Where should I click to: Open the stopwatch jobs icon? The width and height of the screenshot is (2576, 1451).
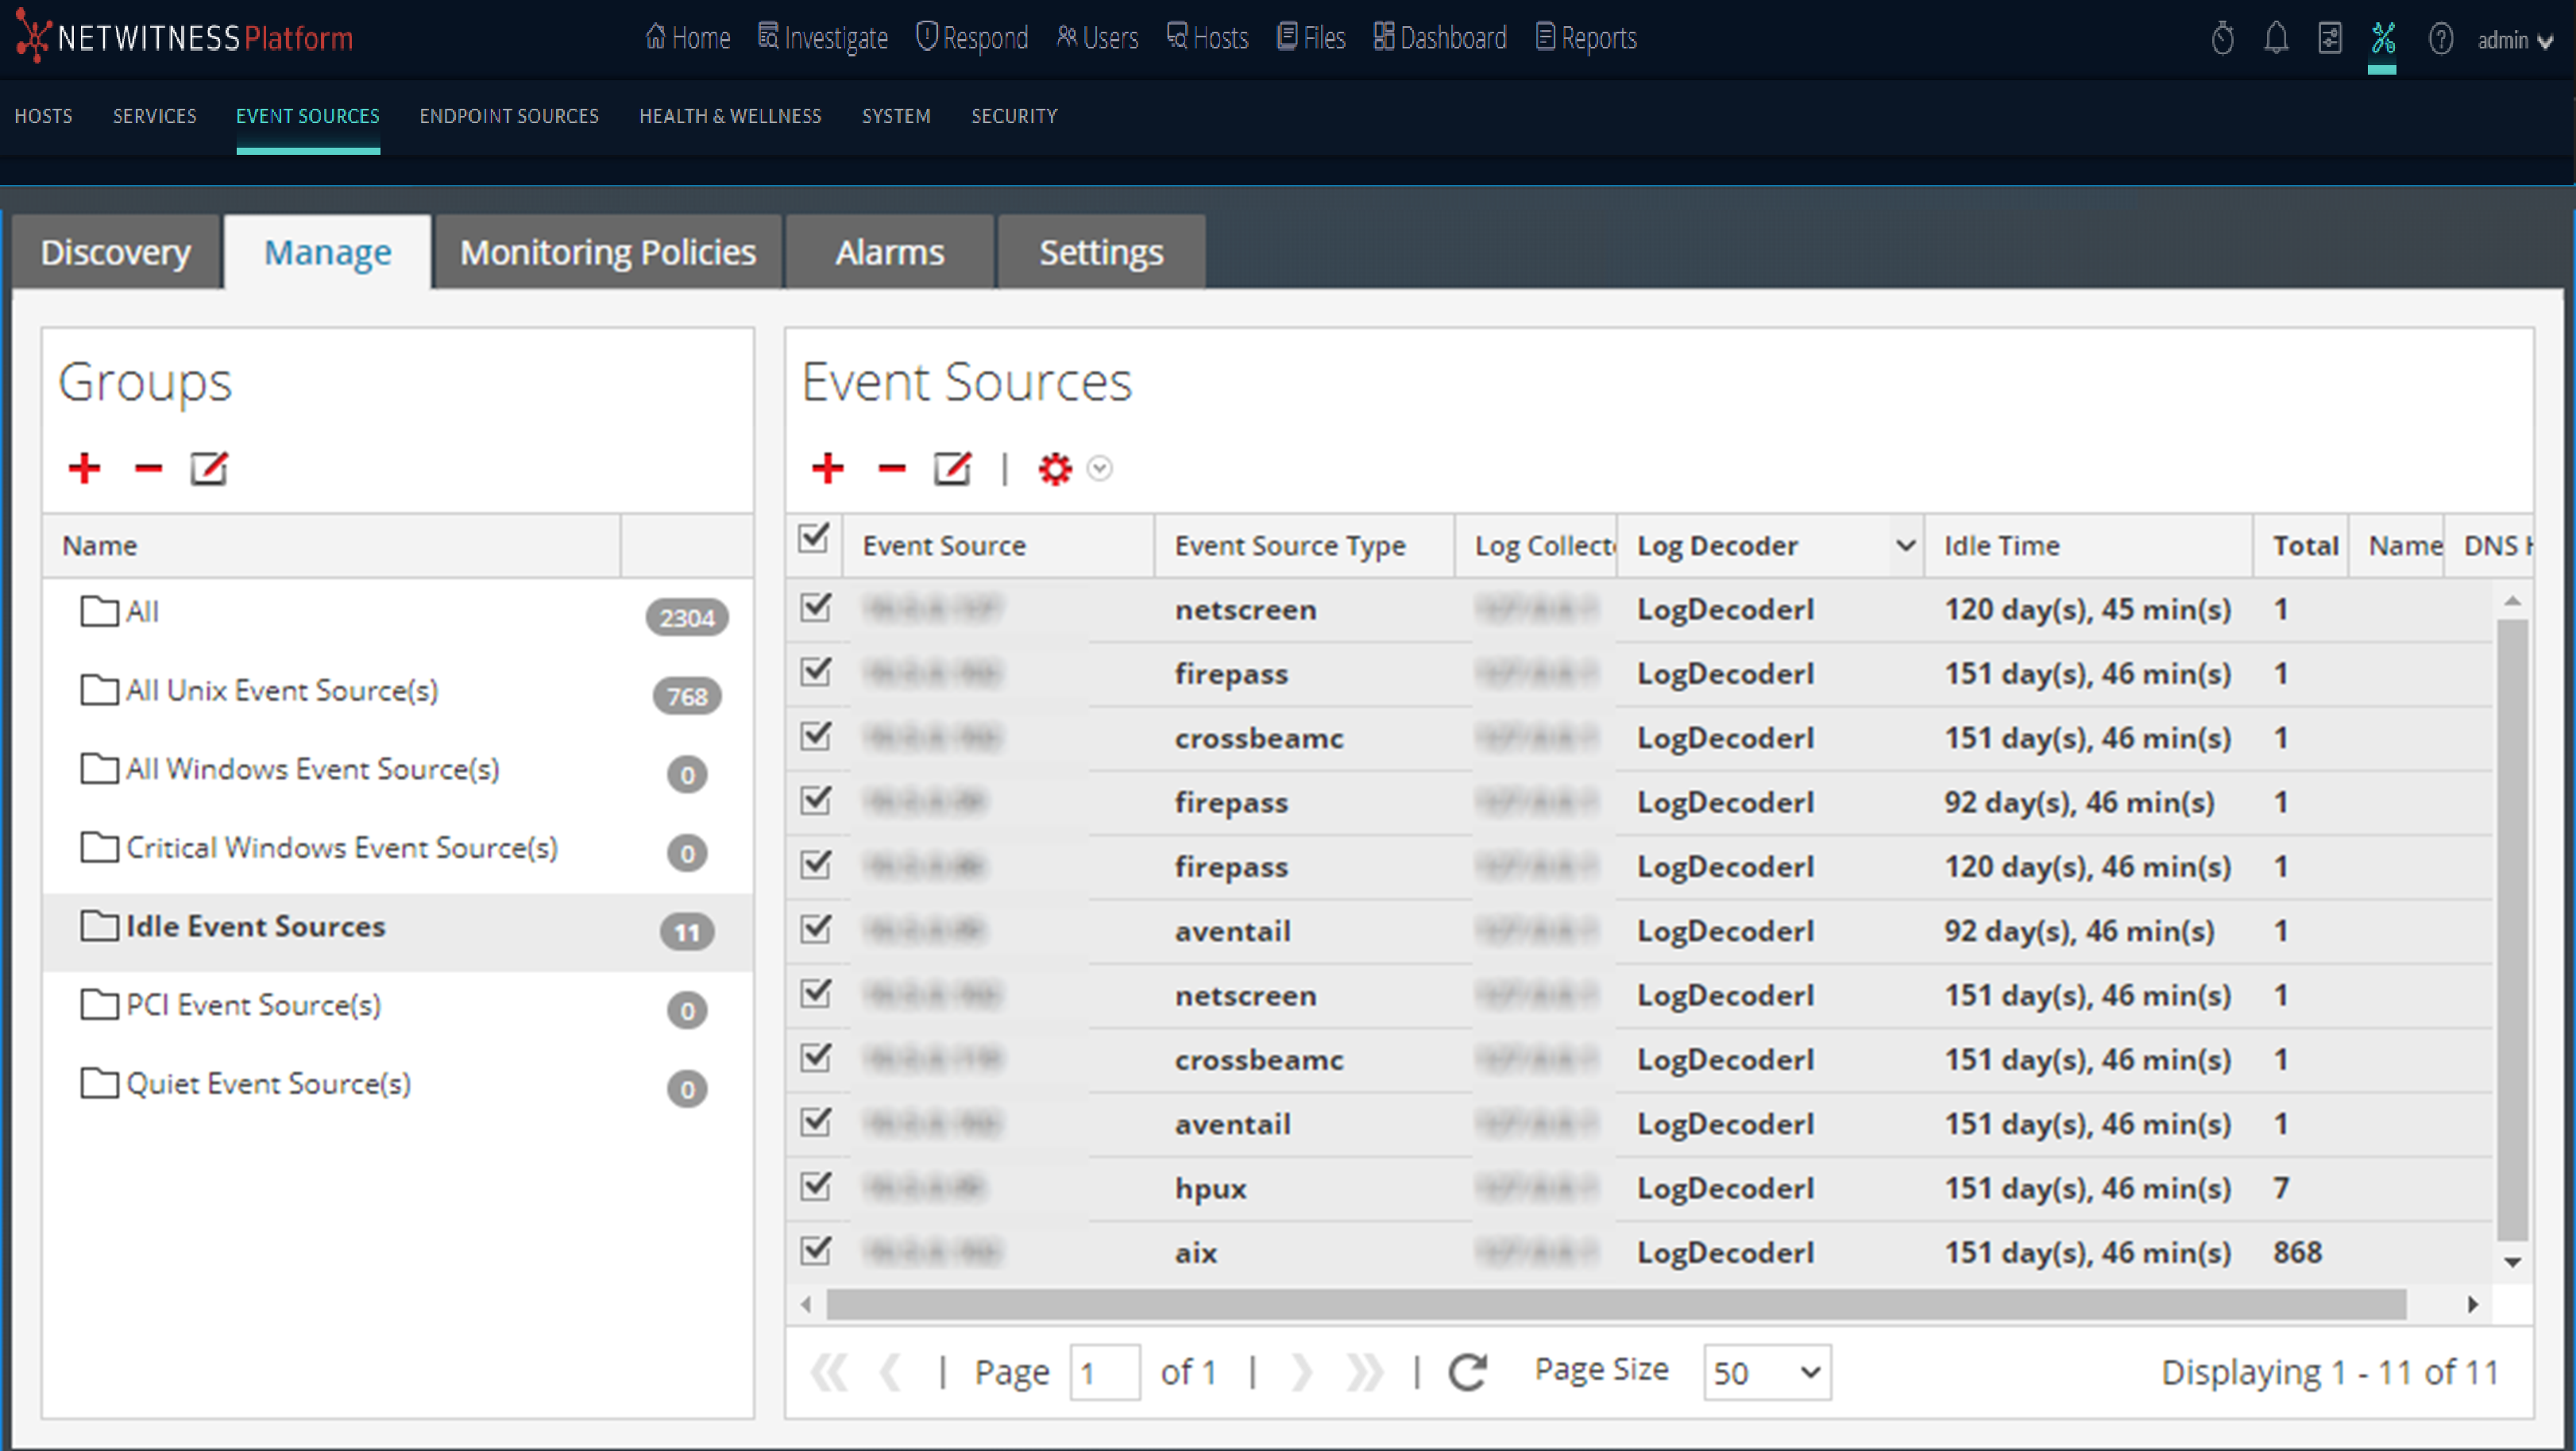(x=2222, y=39)
